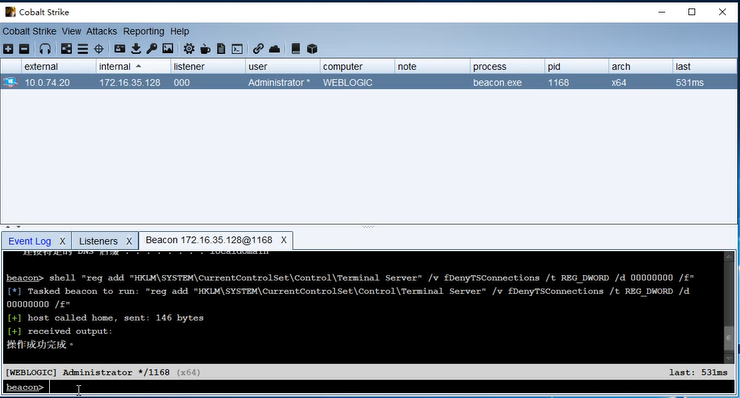Image resolution: width=740 pixels, height=398 pixels.
Task: Click Host a file chain-link icon
Action: coord(258,49)
